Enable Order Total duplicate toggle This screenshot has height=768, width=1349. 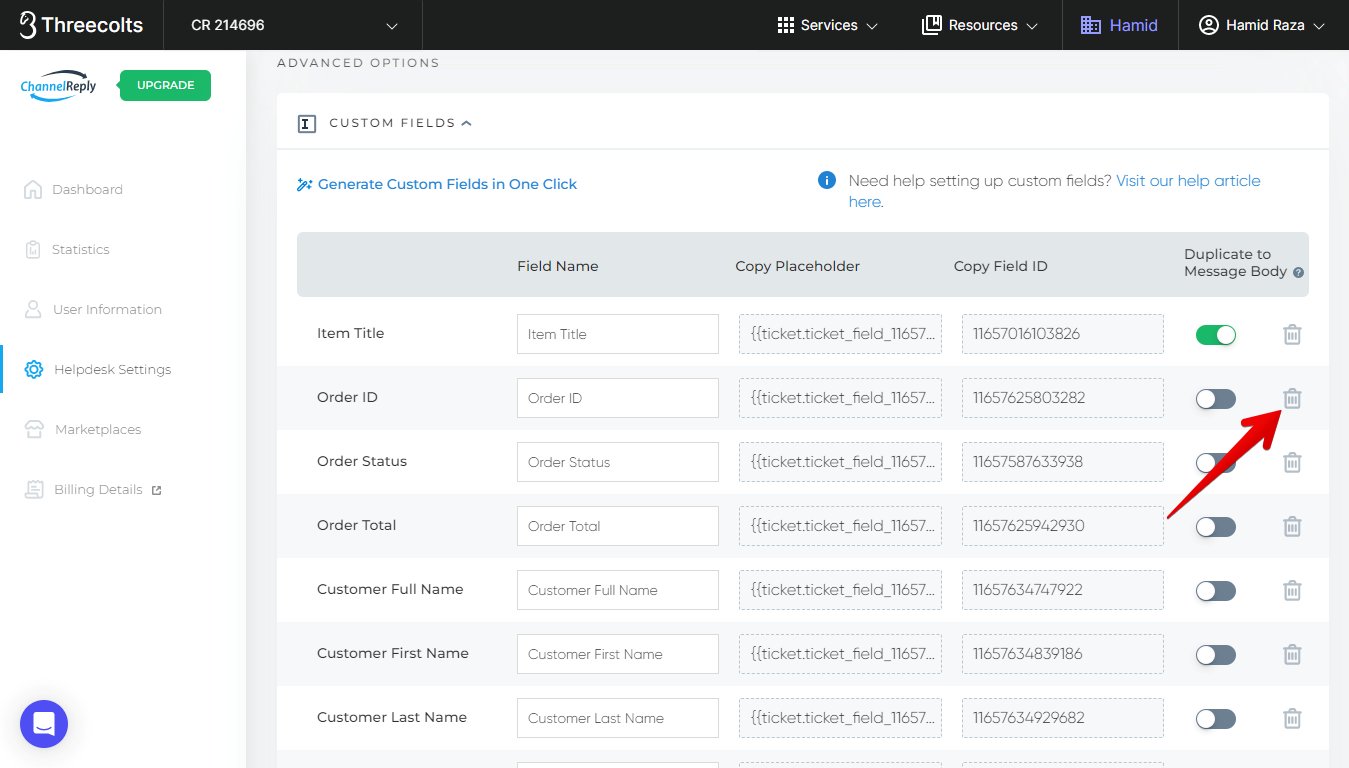pyautogui.click(x=1216, y=527)
